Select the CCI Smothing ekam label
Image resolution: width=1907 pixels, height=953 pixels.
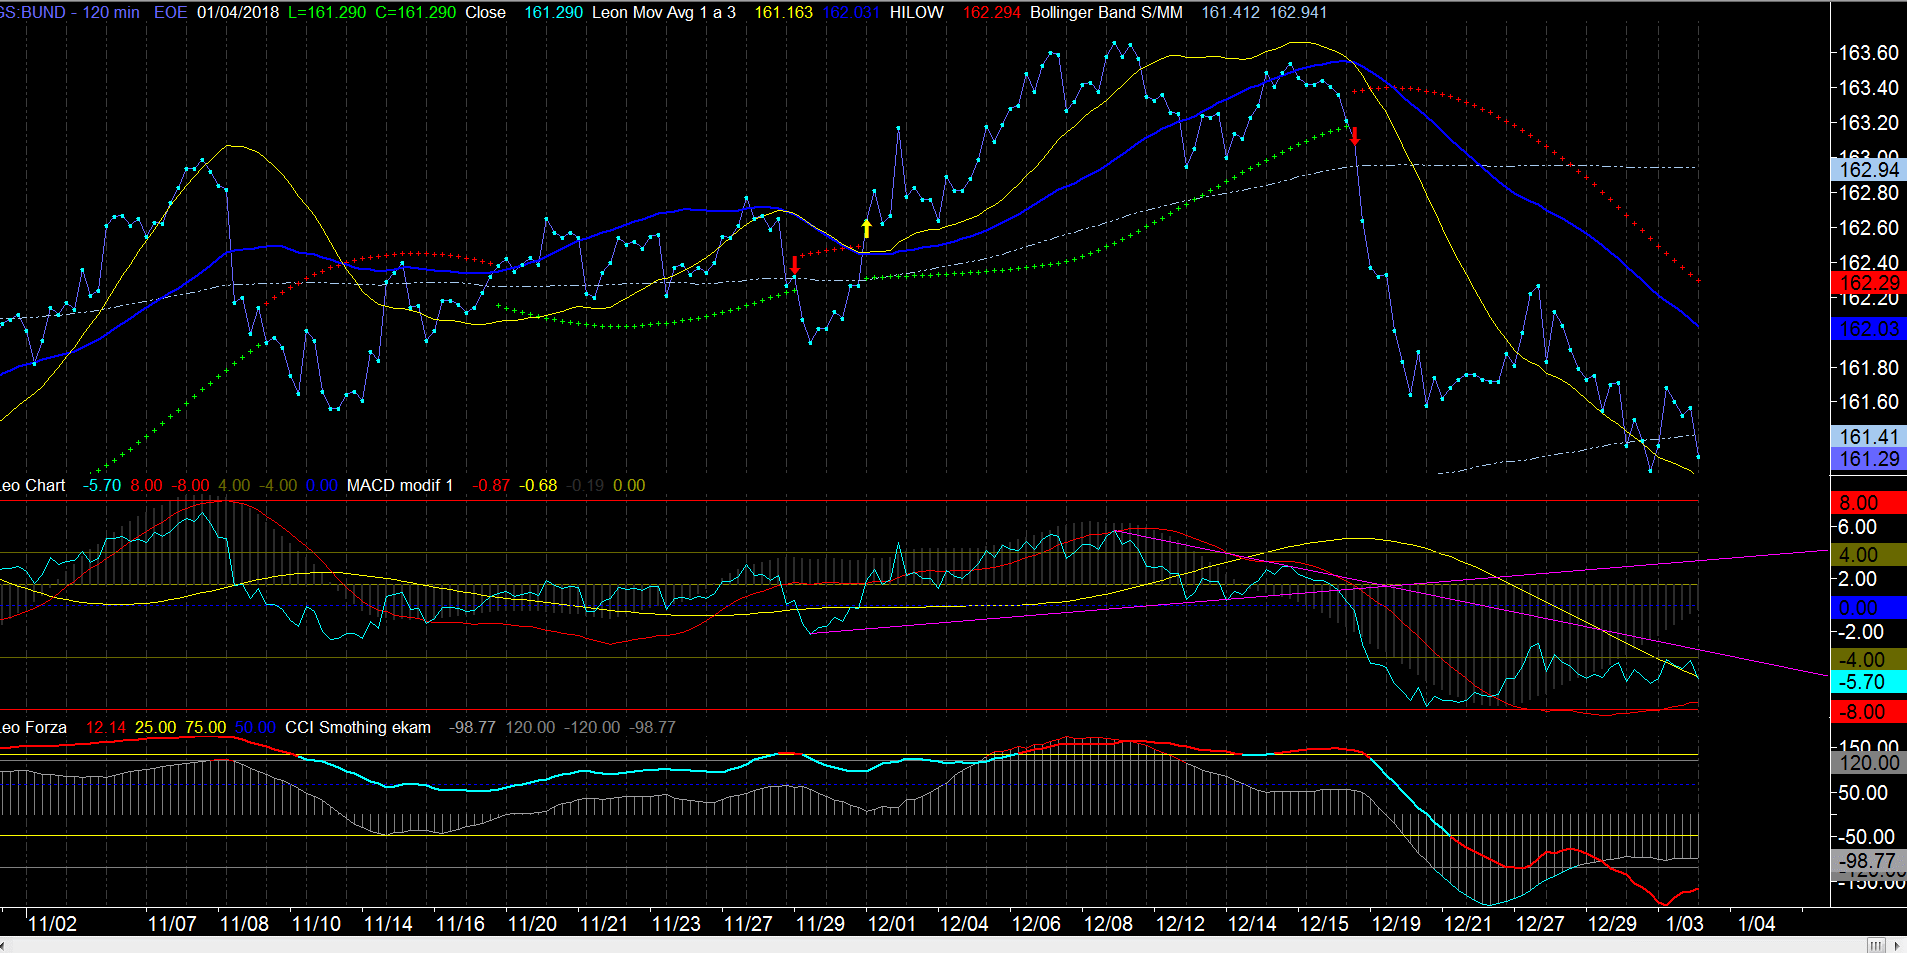point(358,728)
